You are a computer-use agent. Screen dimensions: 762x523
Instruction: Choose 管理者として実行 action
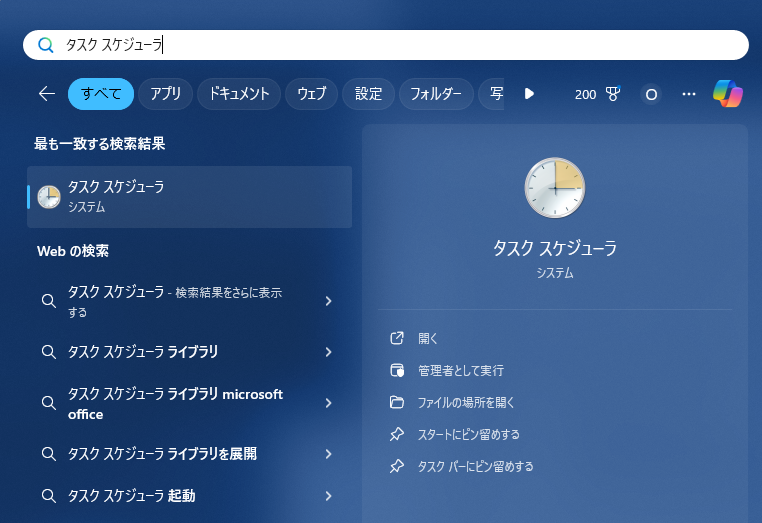tap(461, 370)
